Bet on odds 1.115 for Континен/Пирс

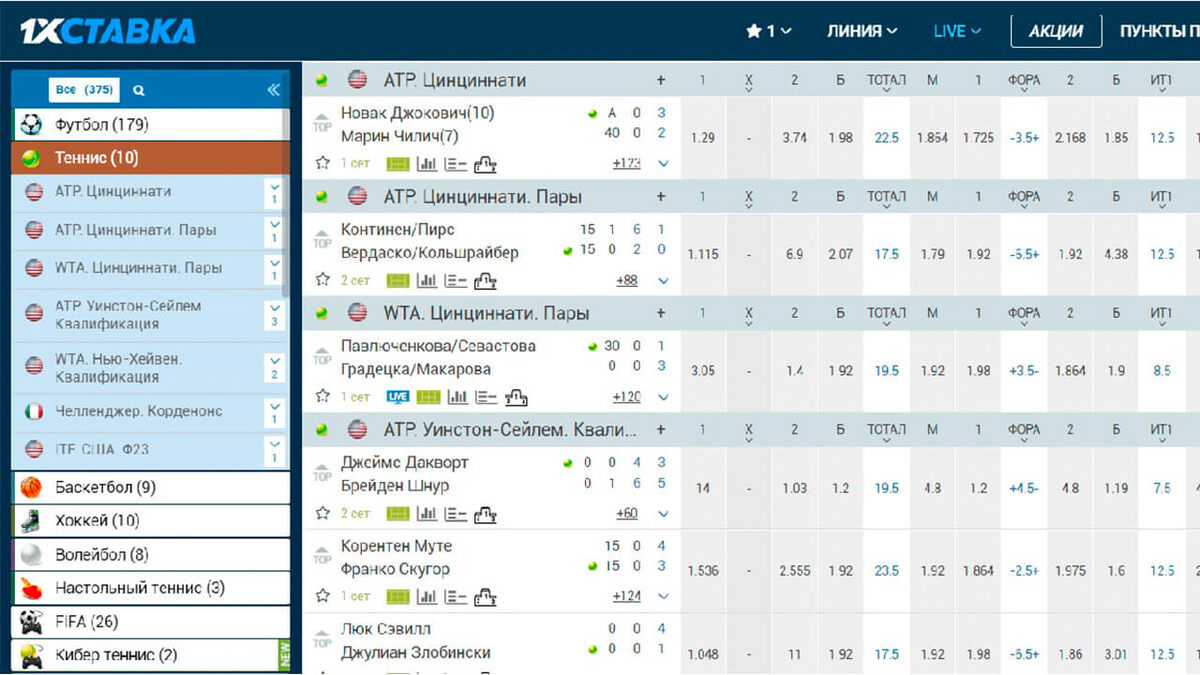click(703, 254)
